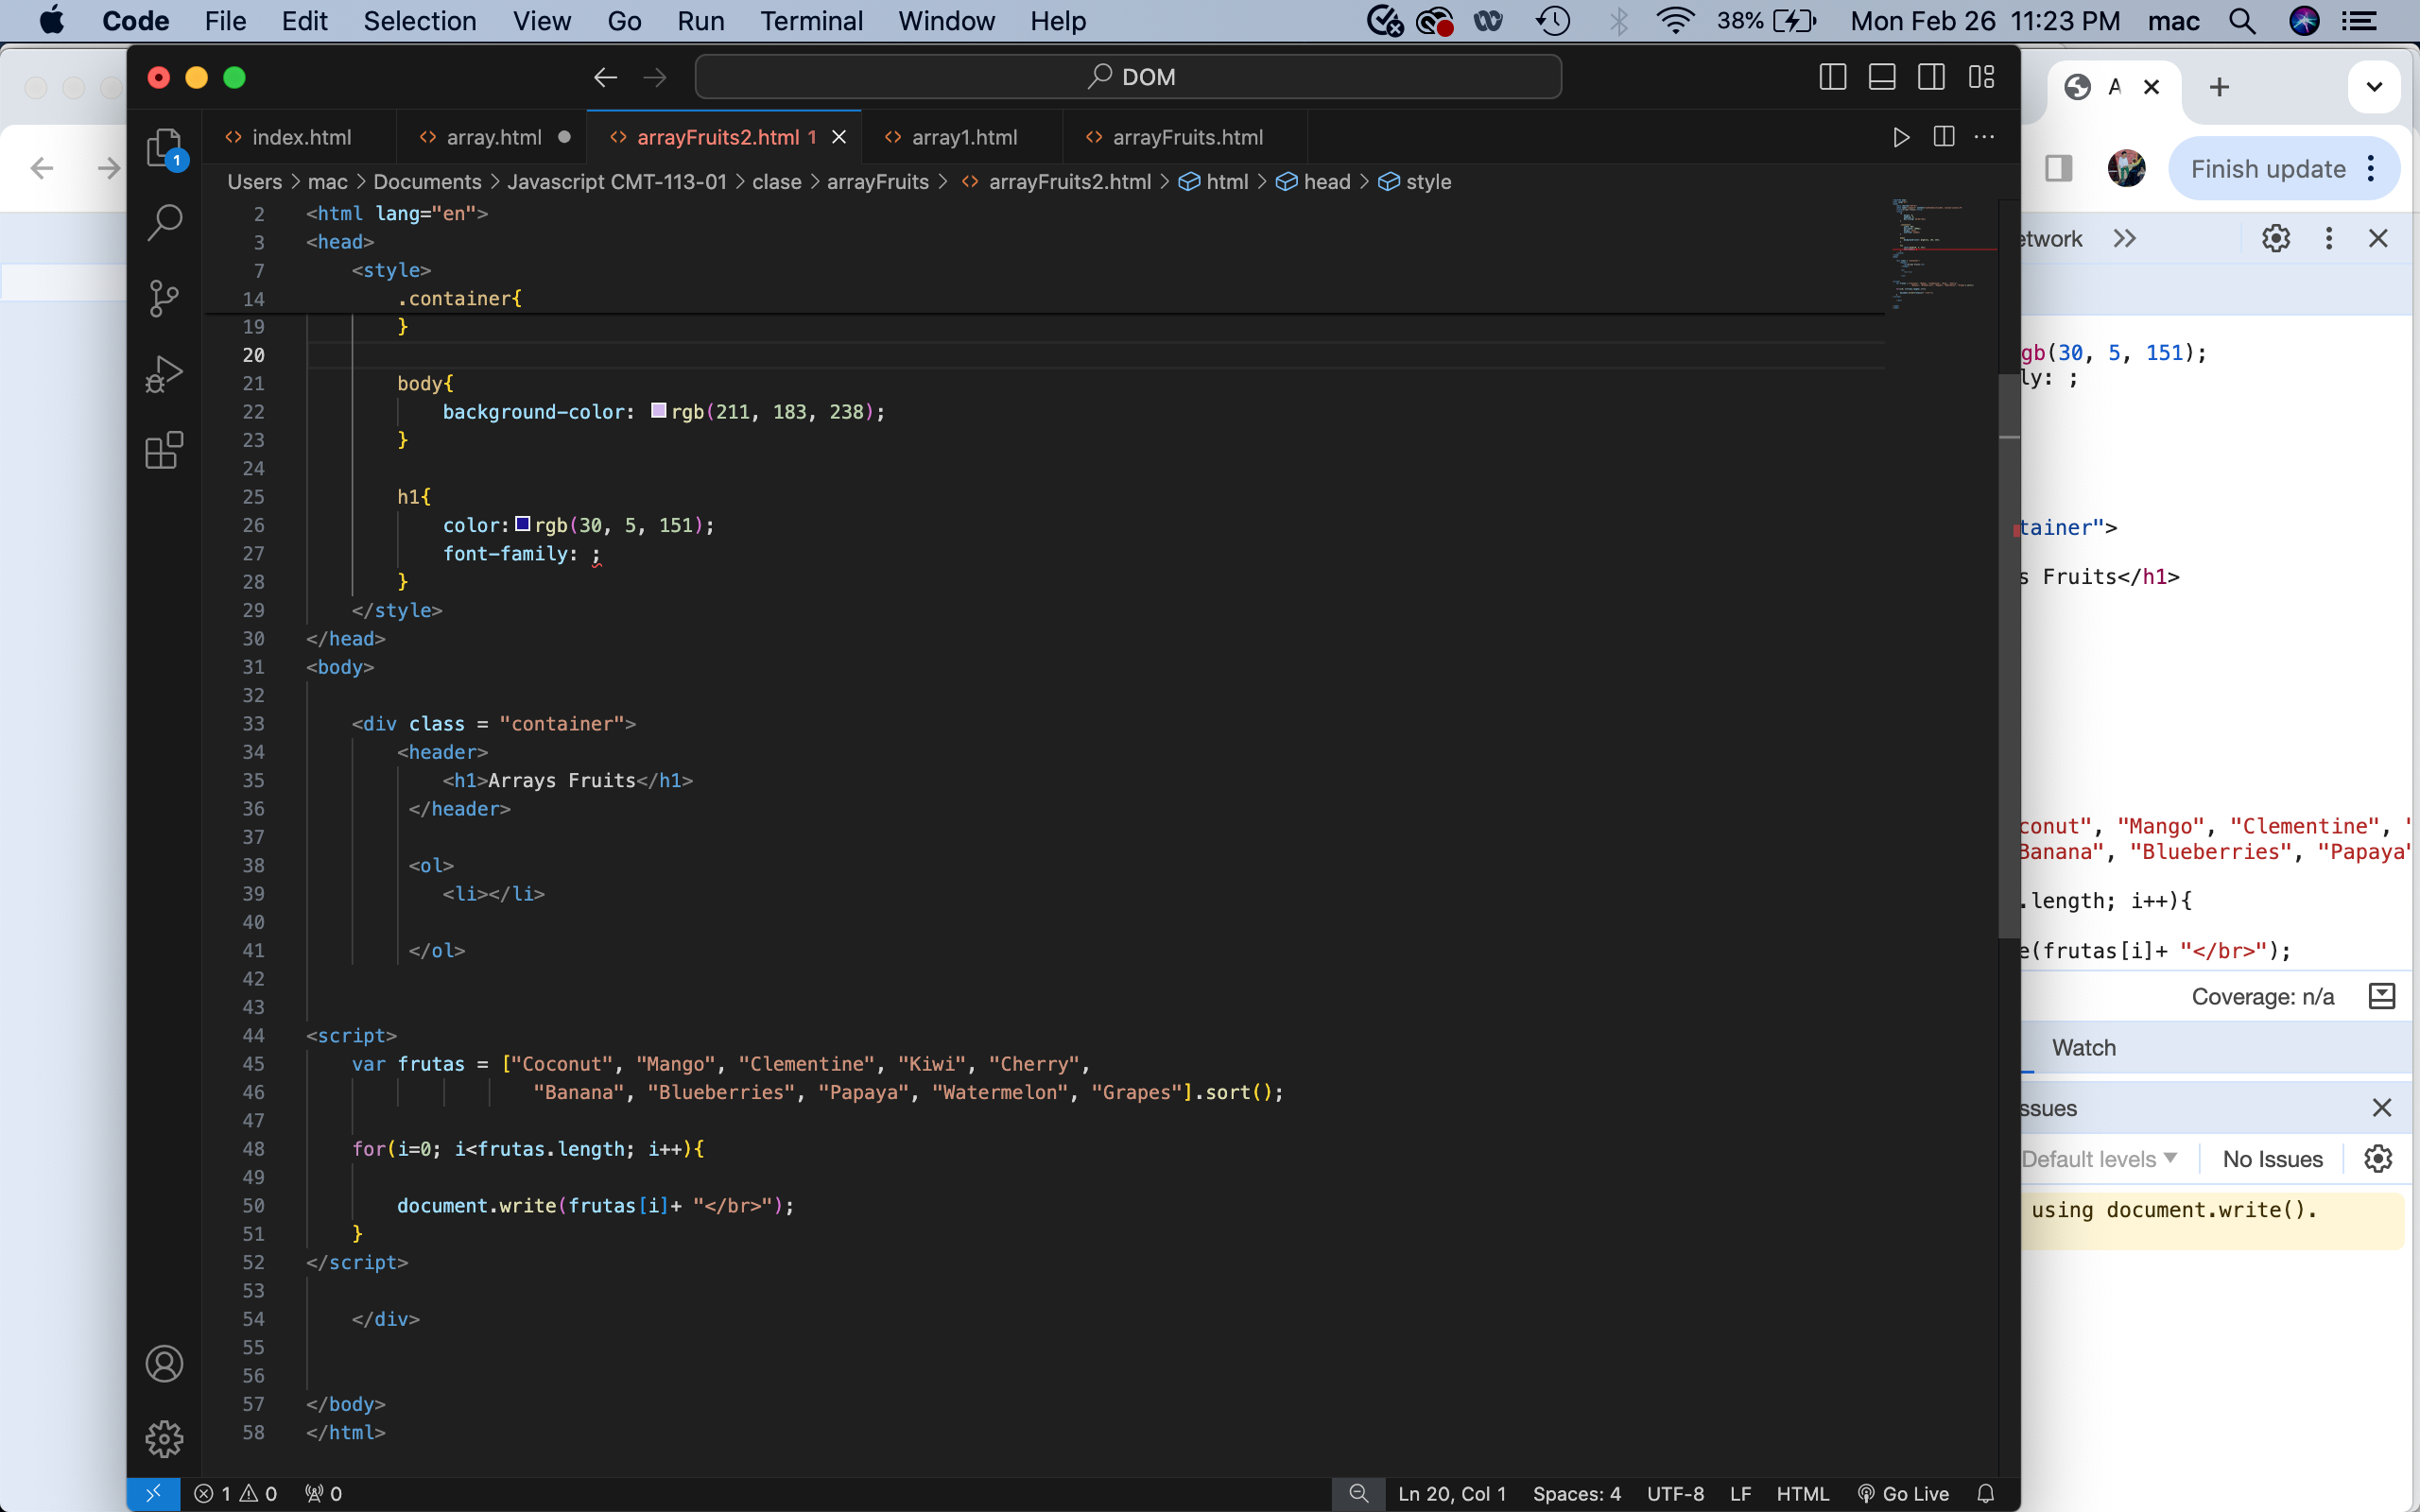Viewport: 2420px width, 1512px height.
Task: Expand the head breadcrumb path segment
Action: (1326, 181)
